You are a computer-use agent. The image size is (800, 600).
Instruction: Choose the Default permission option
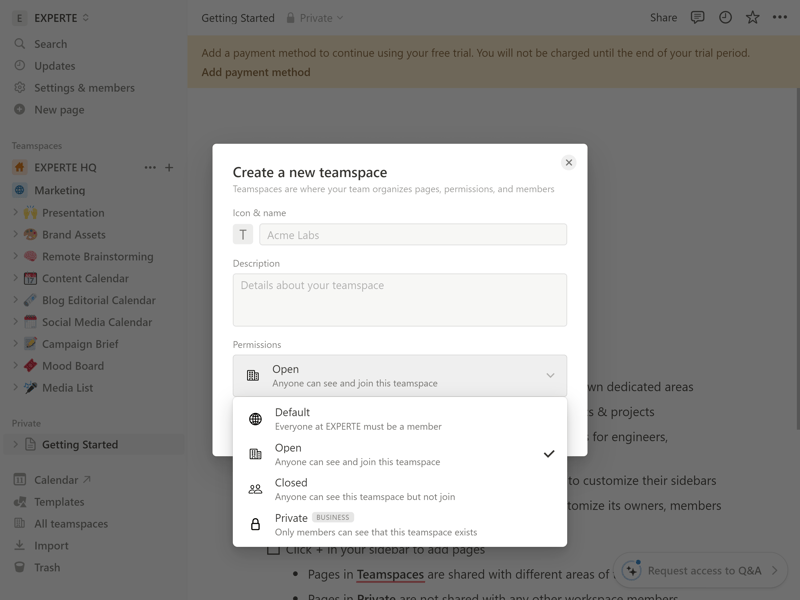click(400, 419)
